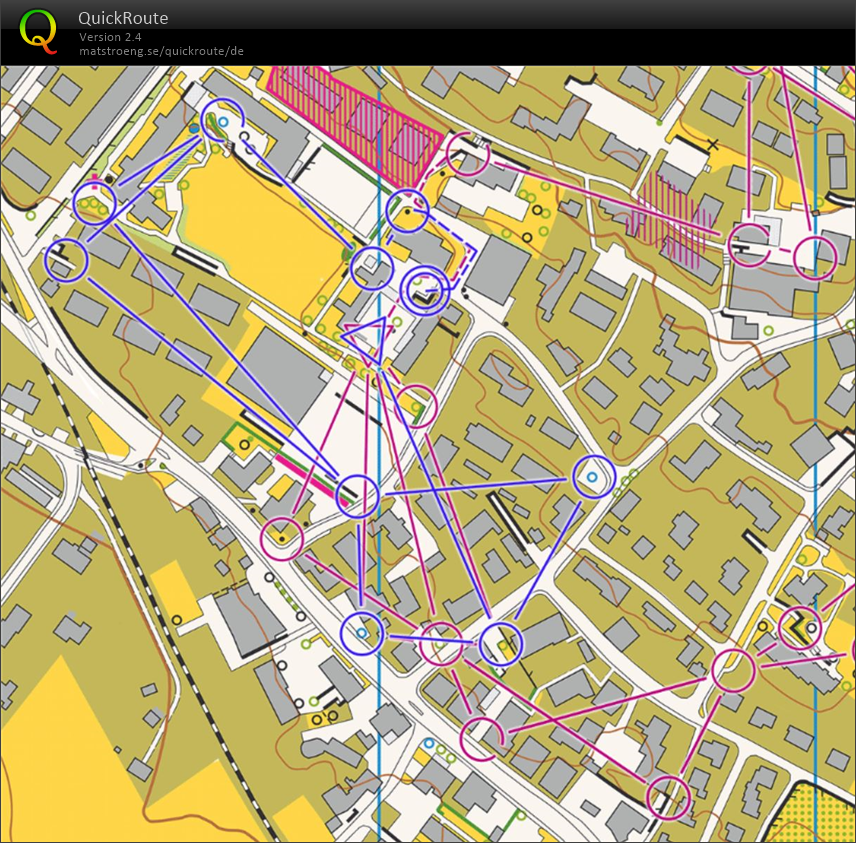Pick the pink control circle nearest the start triangle
The height and width of the screenshot is (843, 856).
pos(415,405)
